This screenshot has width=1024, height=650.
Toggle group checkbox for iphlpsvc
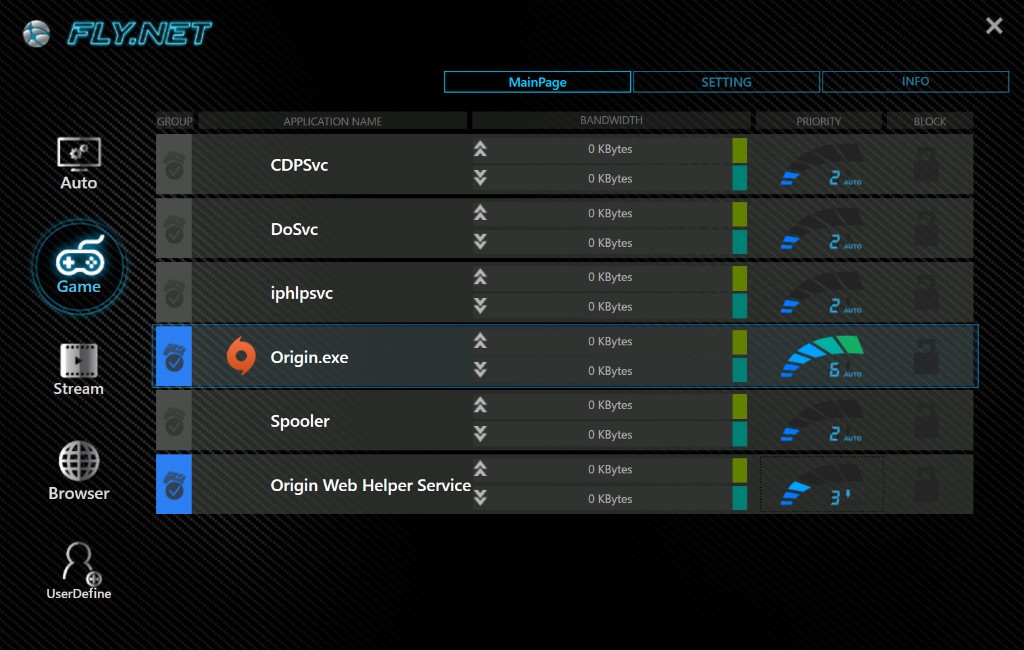pos(174,293)
